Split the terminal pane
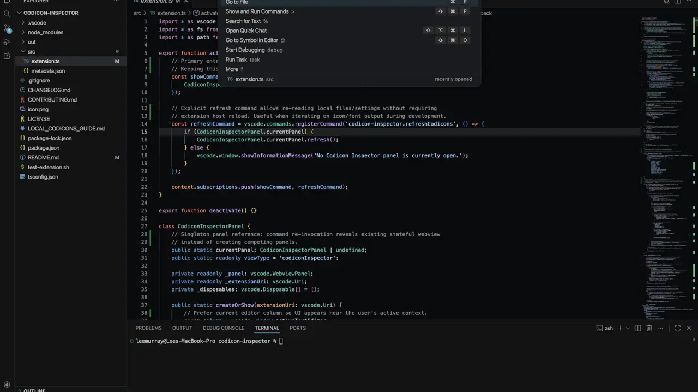Viewport: 698px width, 392px height. click(638, 328)
